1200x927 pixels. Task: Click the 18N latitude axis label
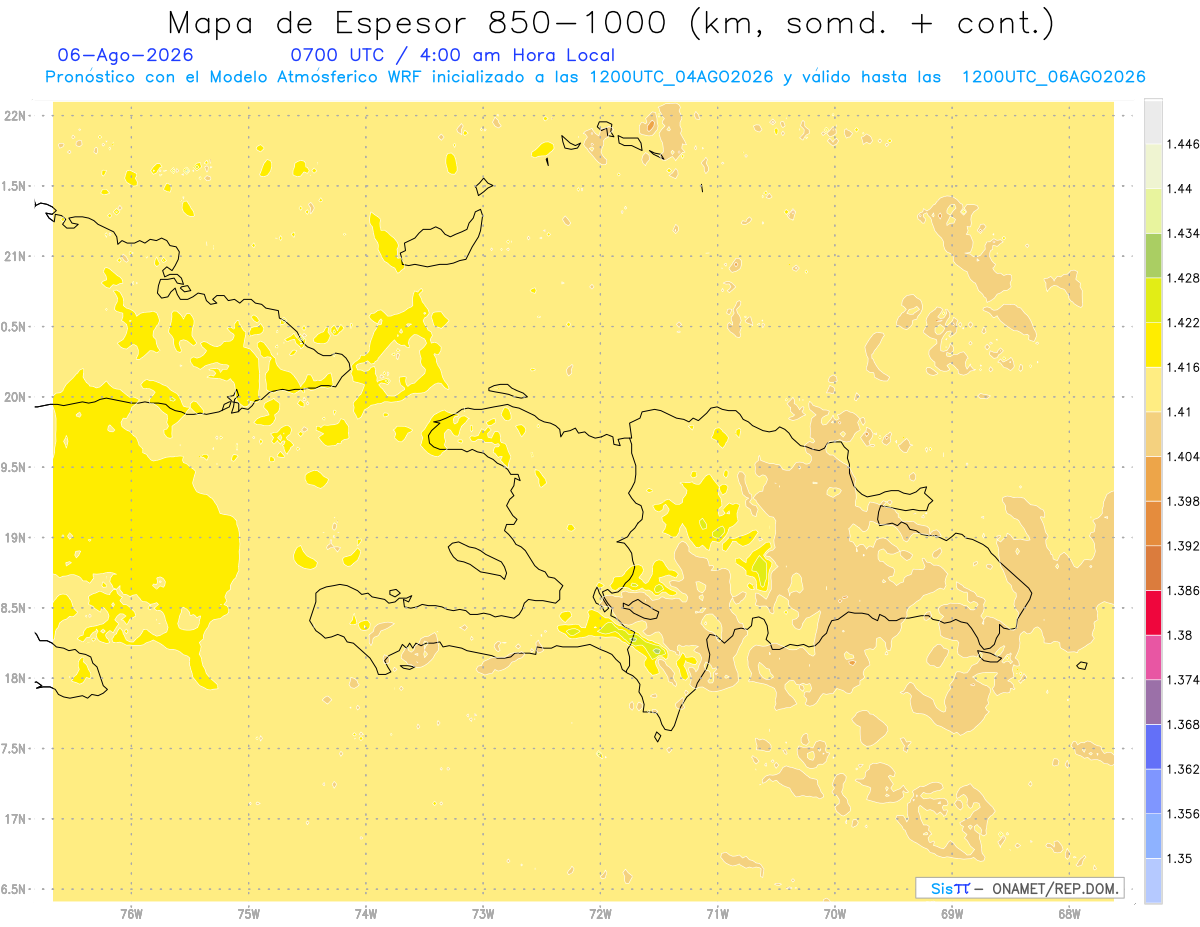click(x=17, y=678)
